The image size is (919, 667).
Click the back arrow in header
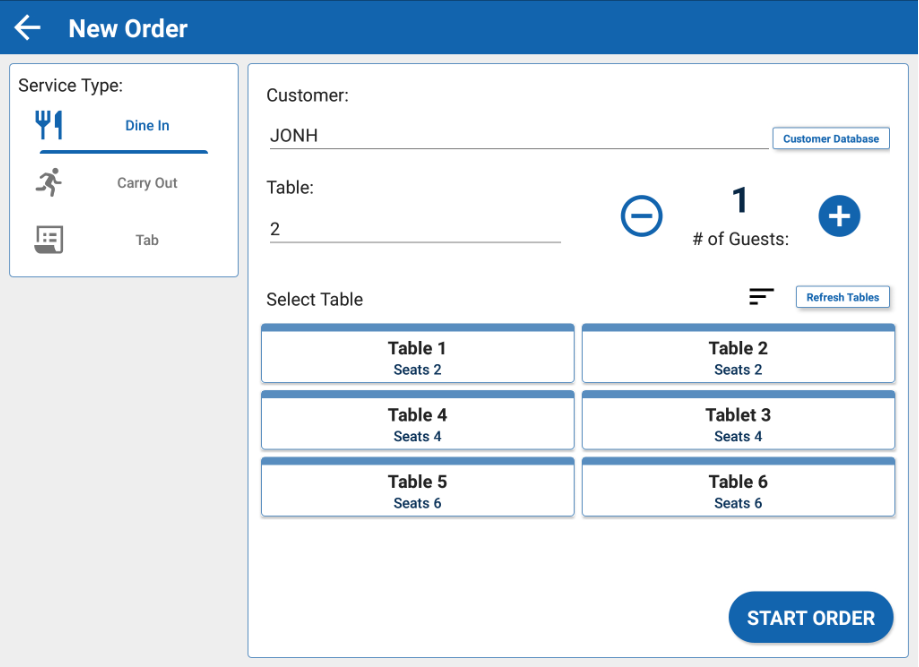pyautogui.click(x=28, y=28)
